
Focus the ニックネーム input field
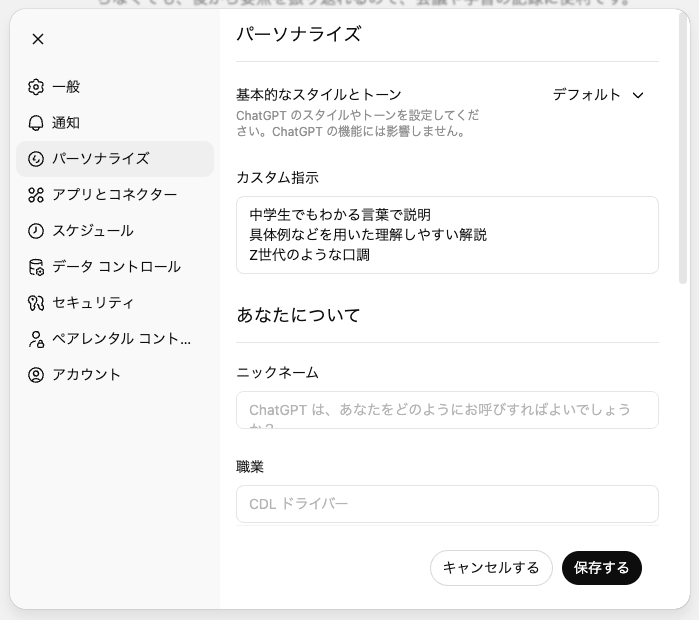pos(447,410)
